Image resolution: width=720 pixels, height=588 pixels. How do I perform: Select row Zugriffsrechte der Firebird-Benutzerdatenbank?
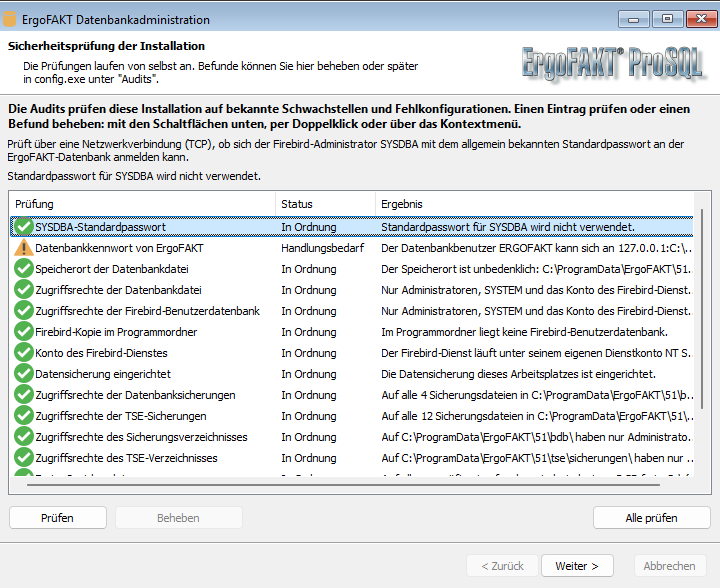tap(352, 311)
